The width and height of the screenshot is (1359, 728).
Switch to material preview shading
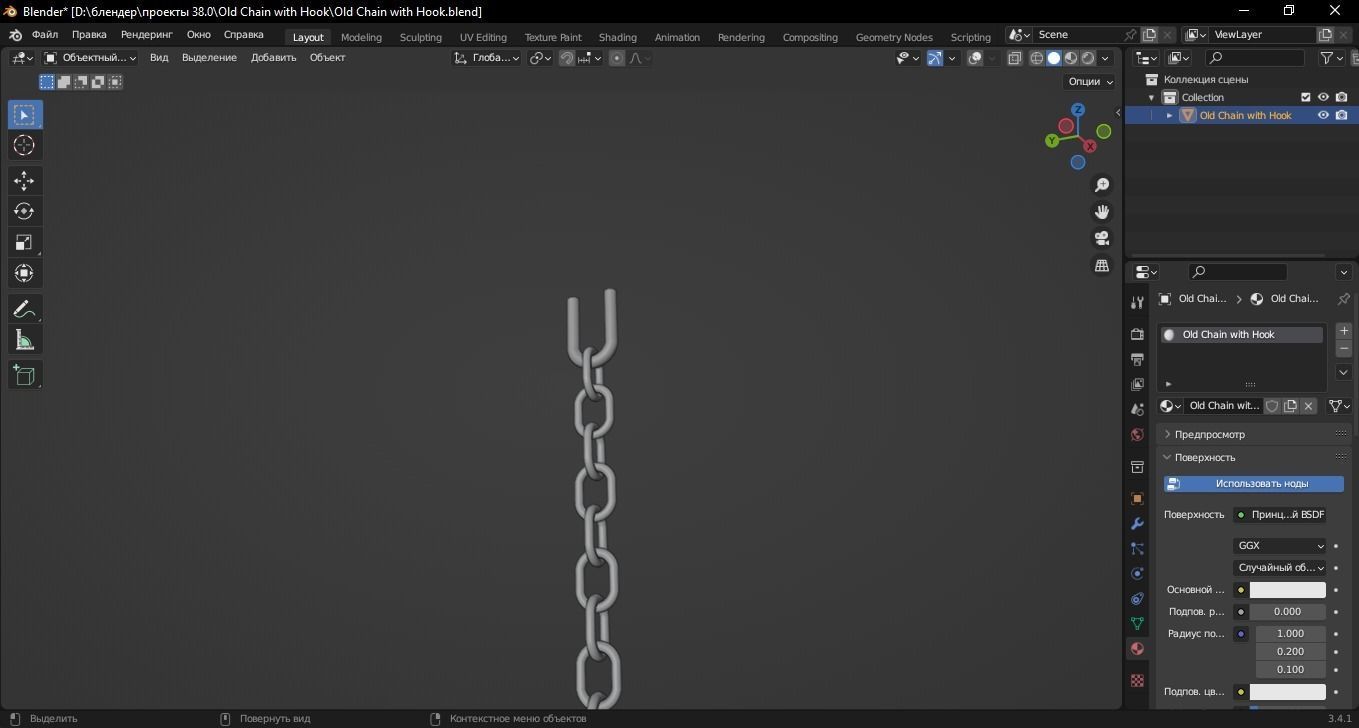1071,58
